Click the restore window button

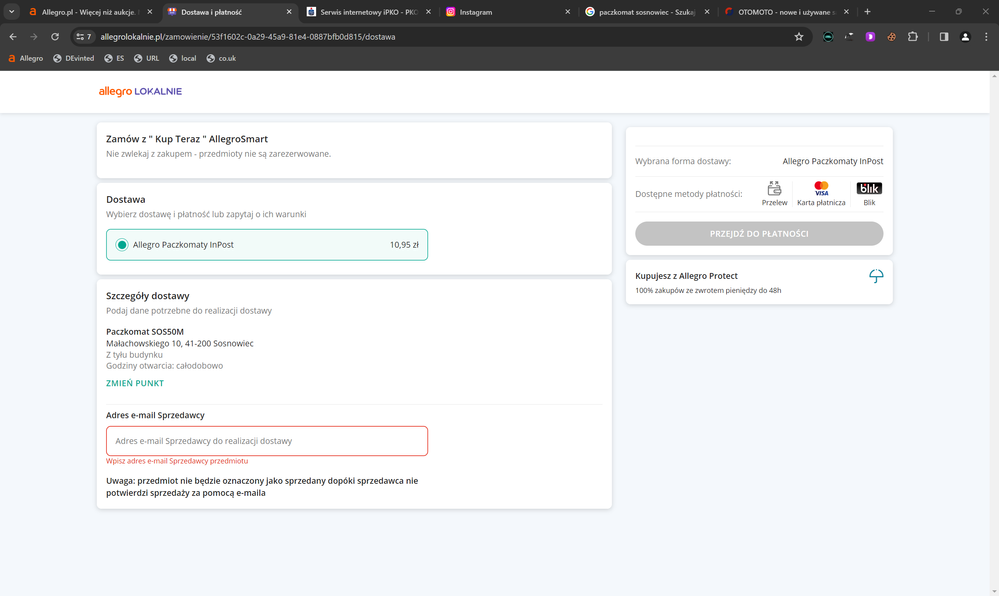point(958,11)
